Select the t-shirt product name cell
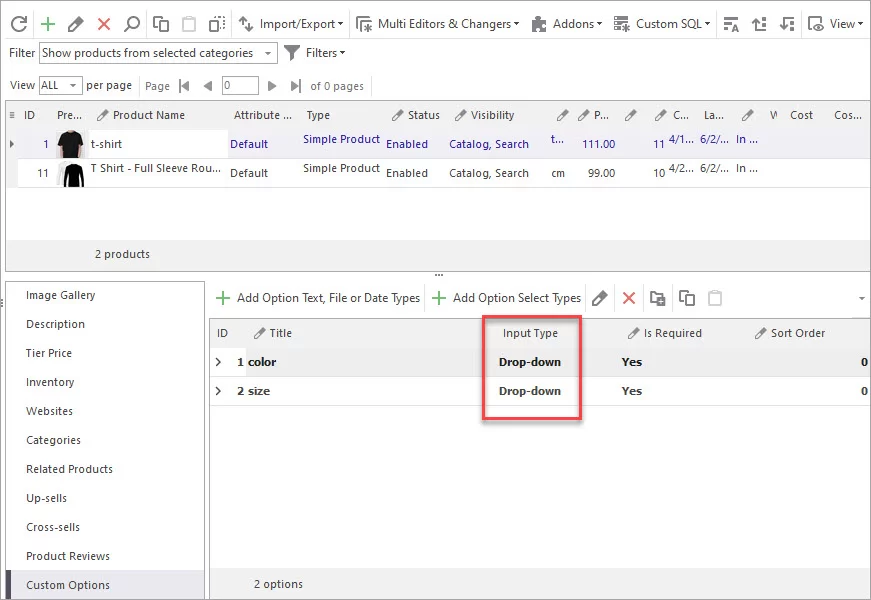 point(158,144)
